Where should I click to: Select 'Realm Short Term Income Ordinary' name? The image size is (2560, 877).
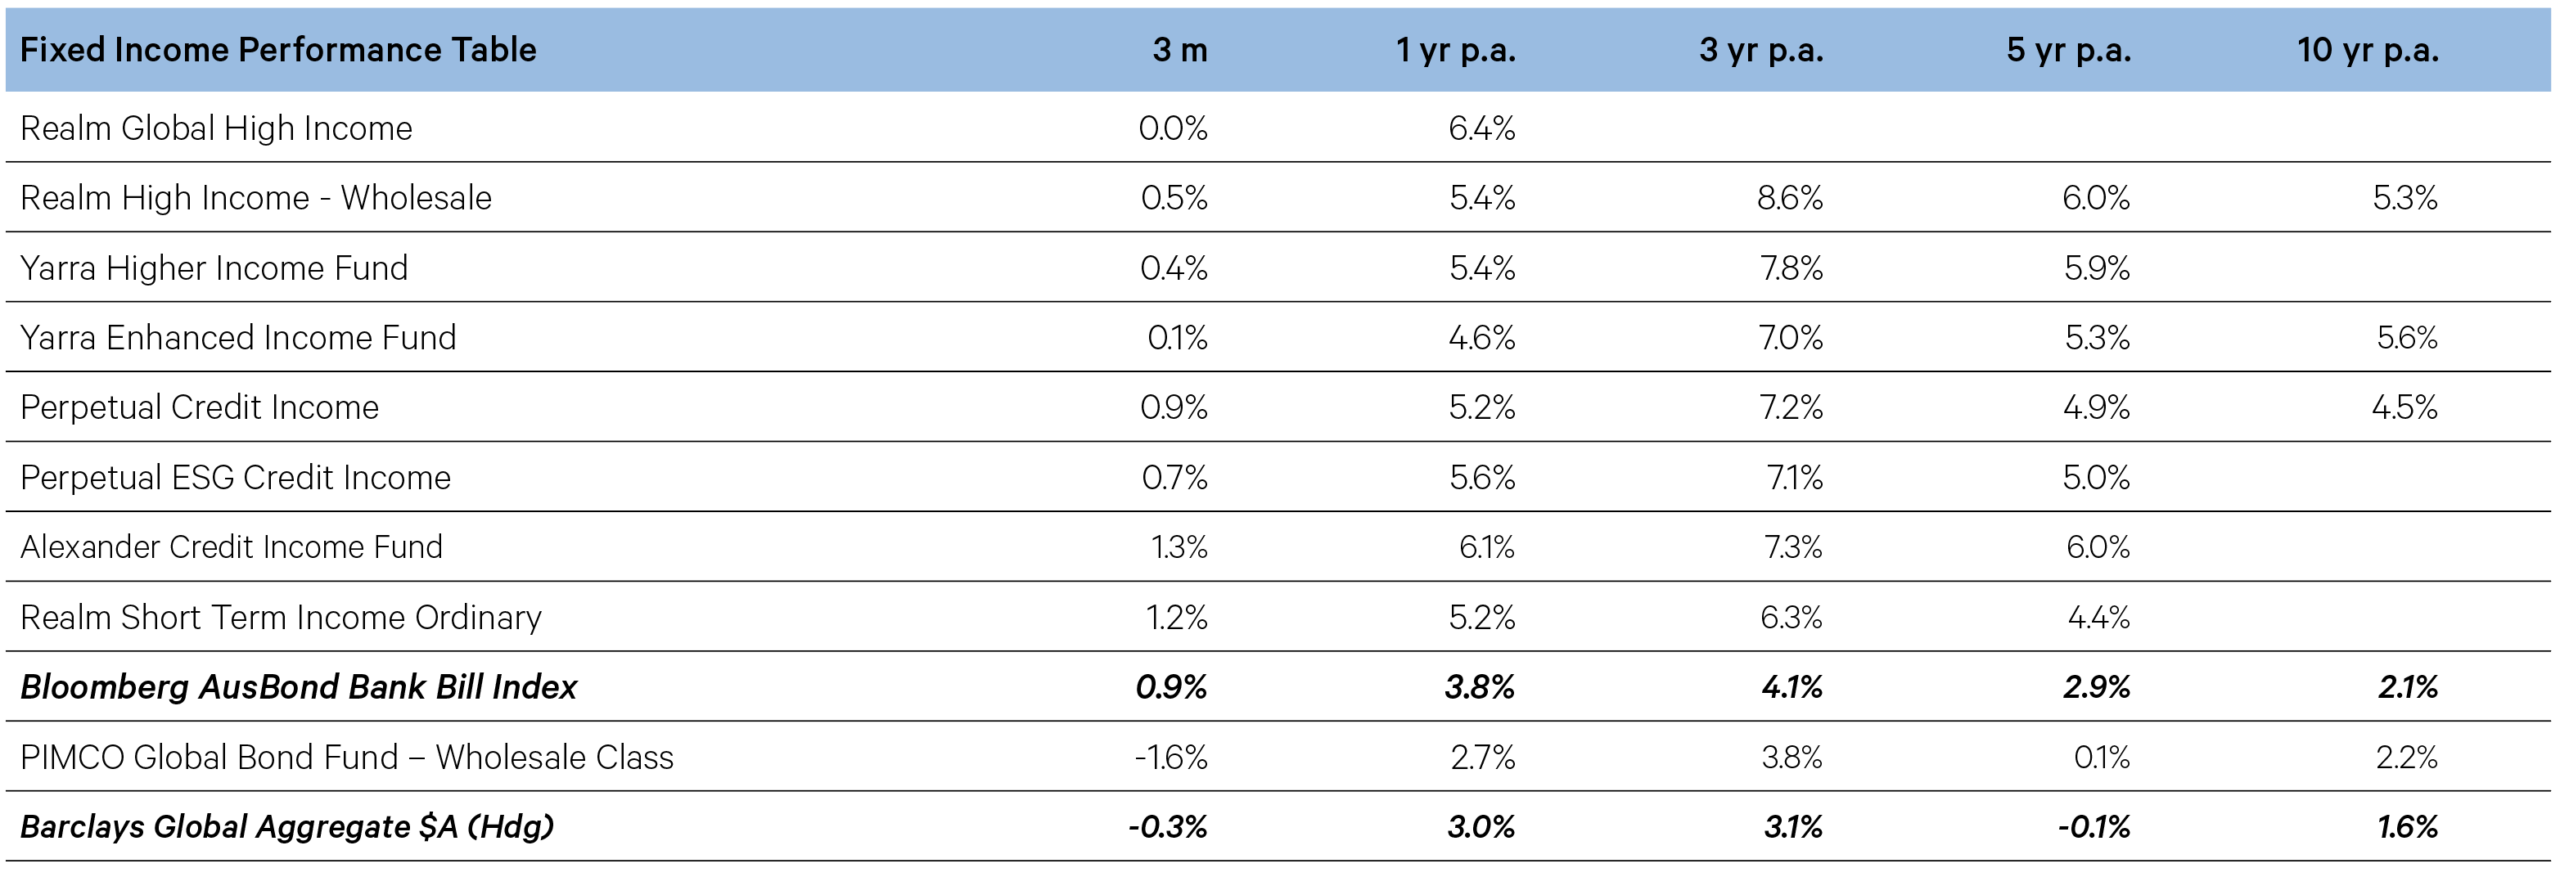pos(281,617)
